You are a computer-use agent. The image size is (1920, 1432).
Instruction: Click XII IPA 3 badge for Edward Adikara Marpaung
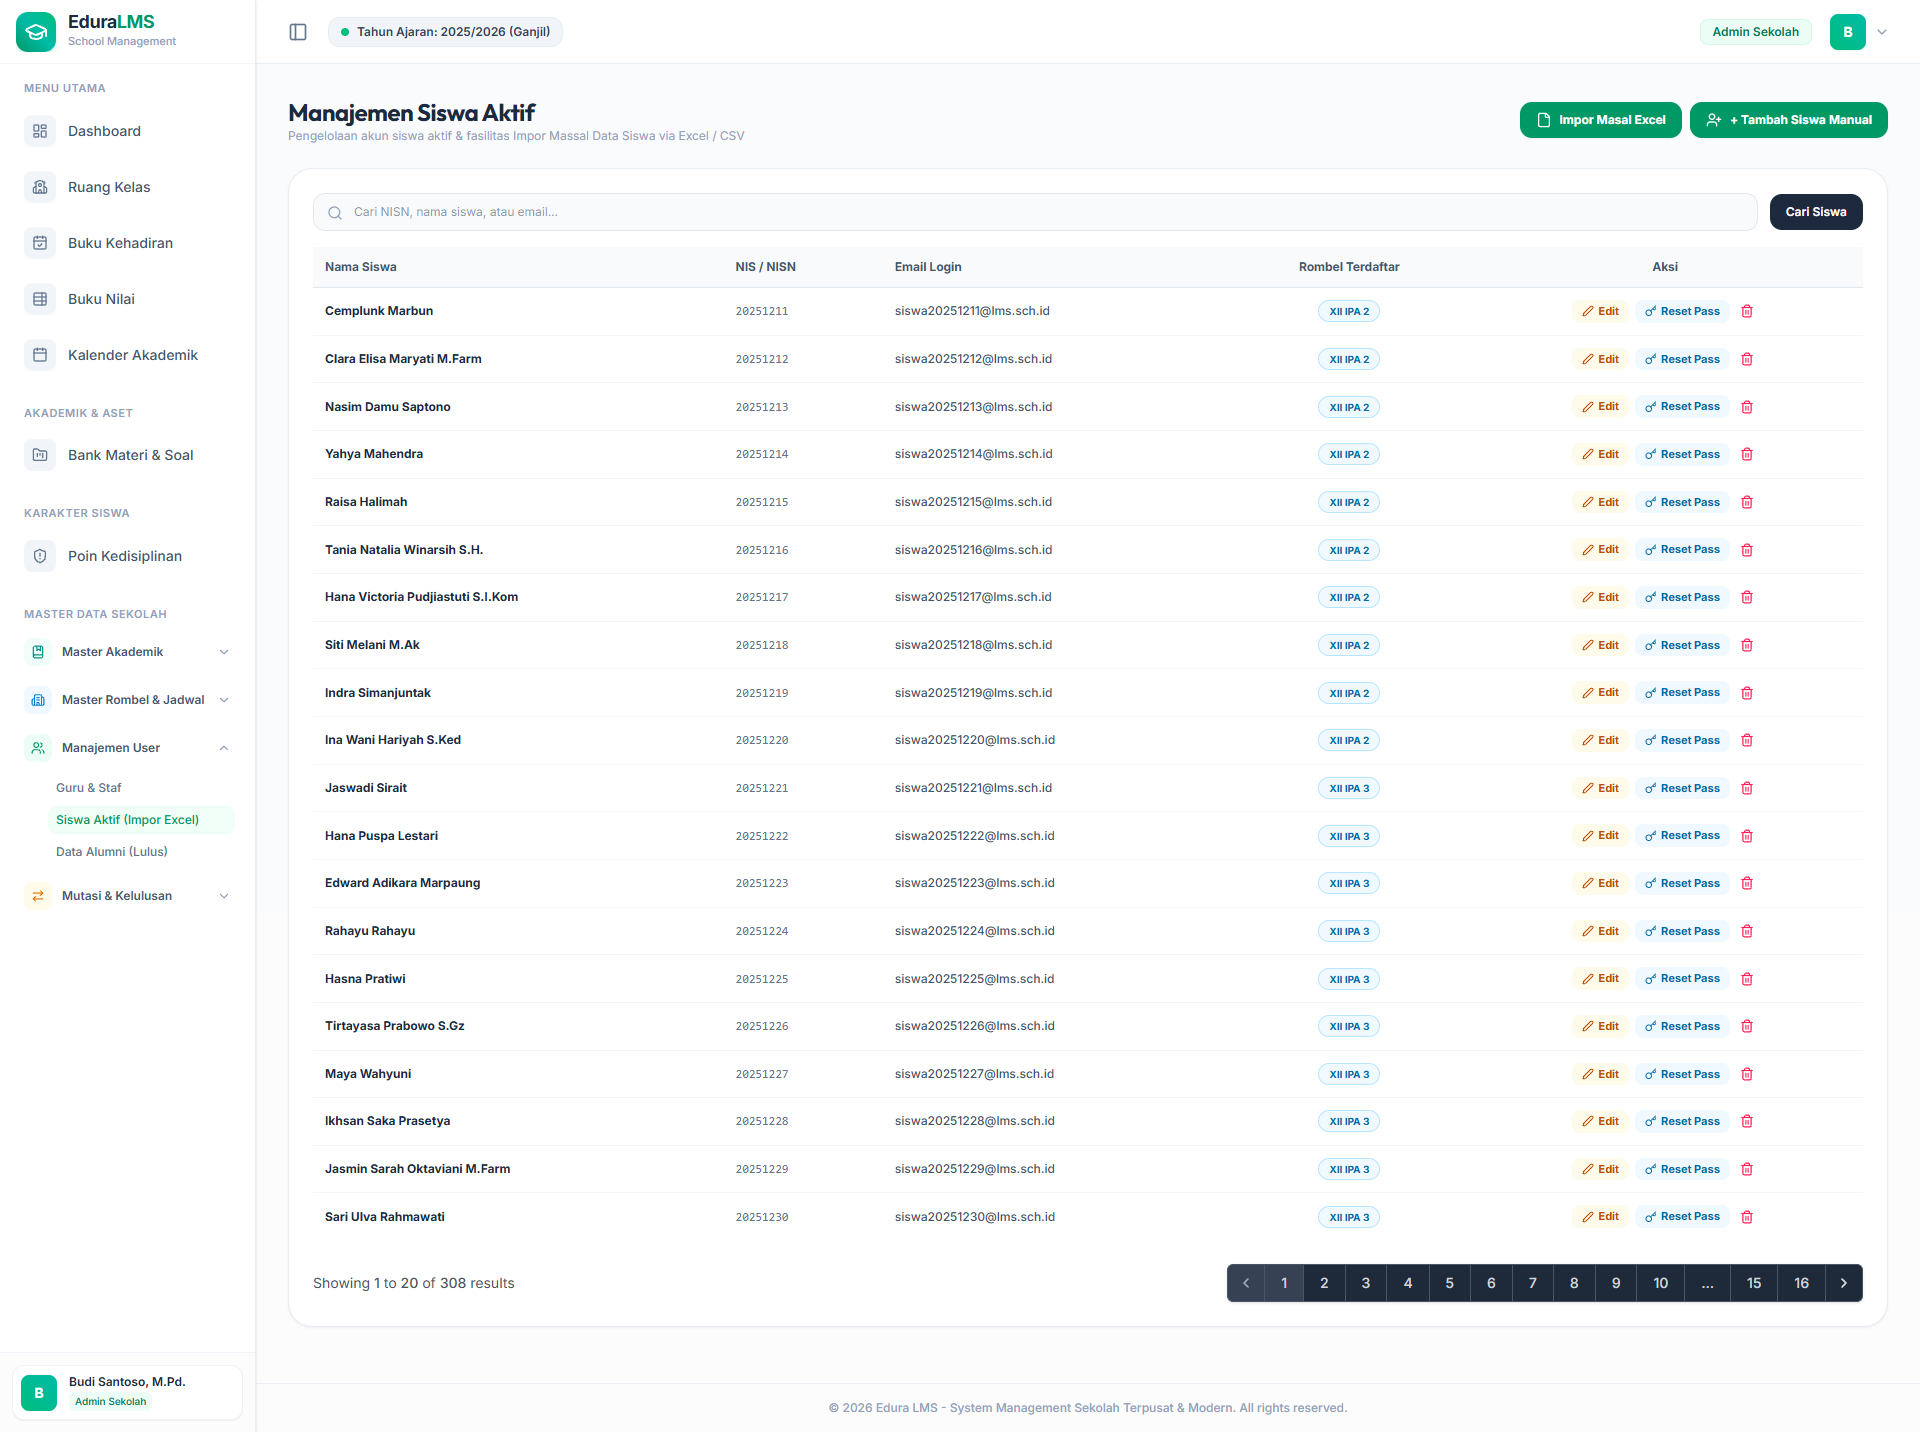[x=1349, y=883]
